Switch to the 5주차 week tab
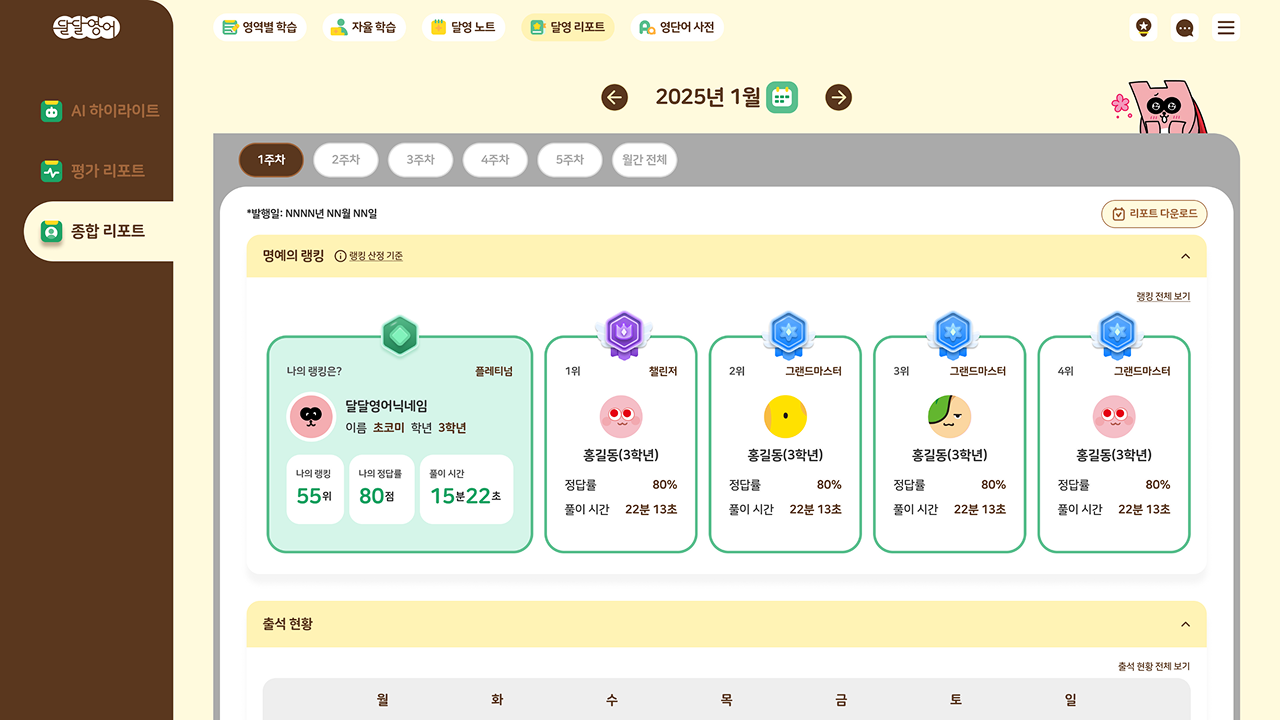This screenshot has width=1280, height=720. click(x=569, y=160)
